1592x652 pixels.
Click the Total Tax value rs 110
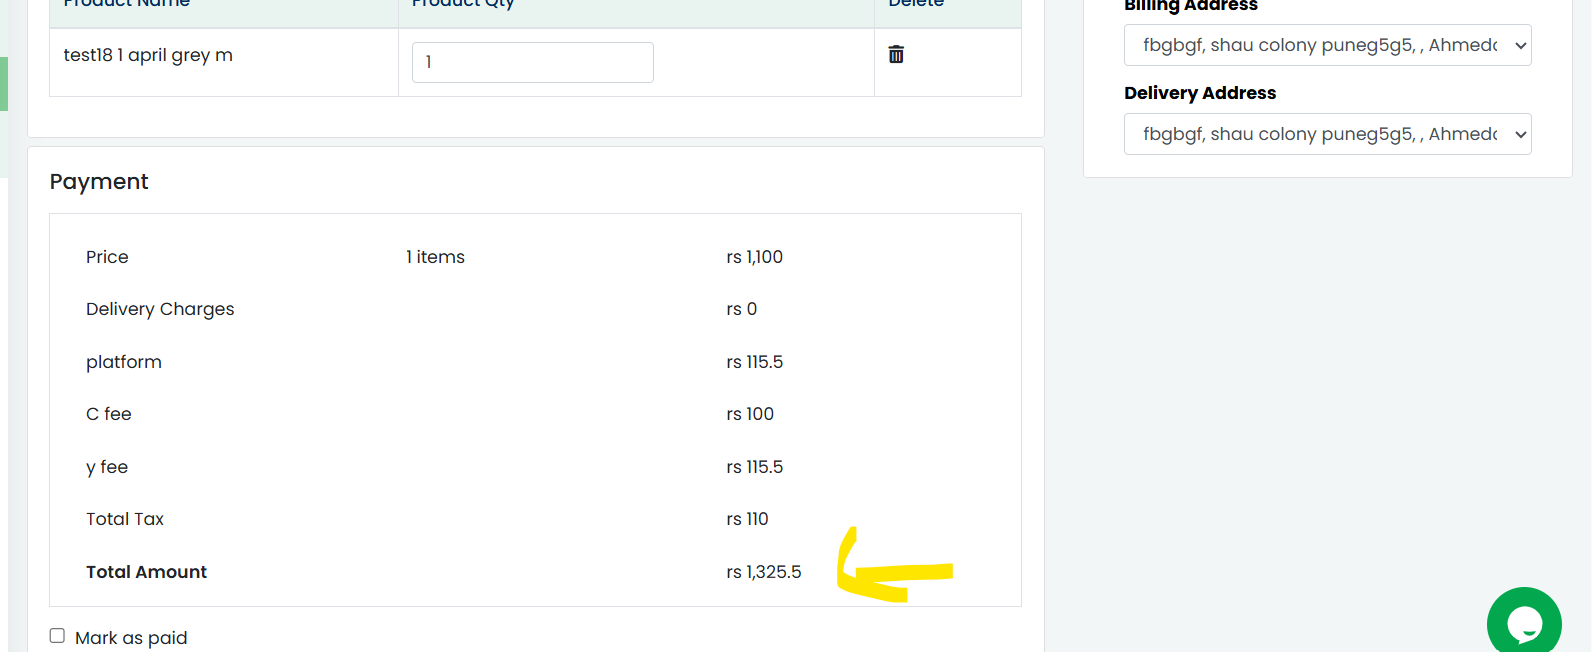(747, 519)
